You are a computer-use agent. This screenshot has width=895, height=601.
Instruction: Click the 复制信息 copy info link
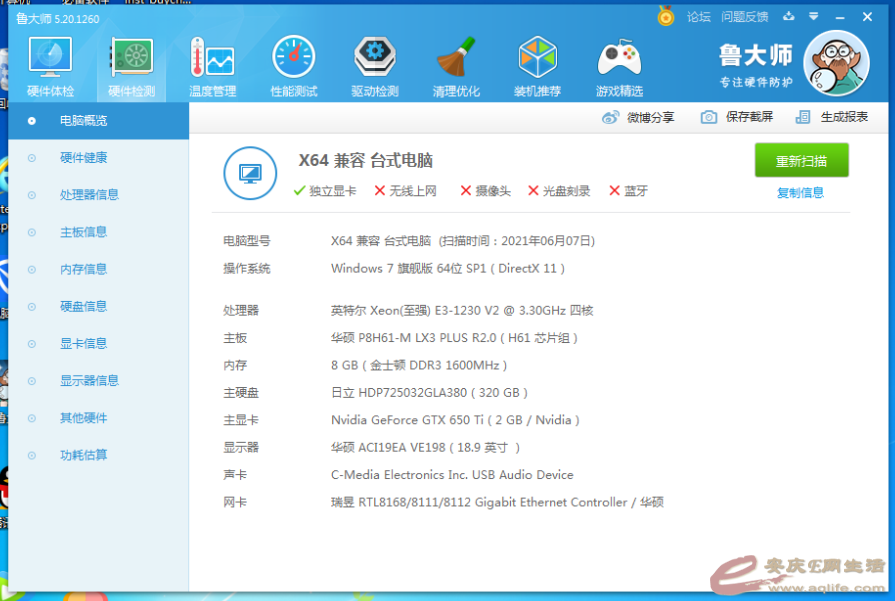point(801,193)
